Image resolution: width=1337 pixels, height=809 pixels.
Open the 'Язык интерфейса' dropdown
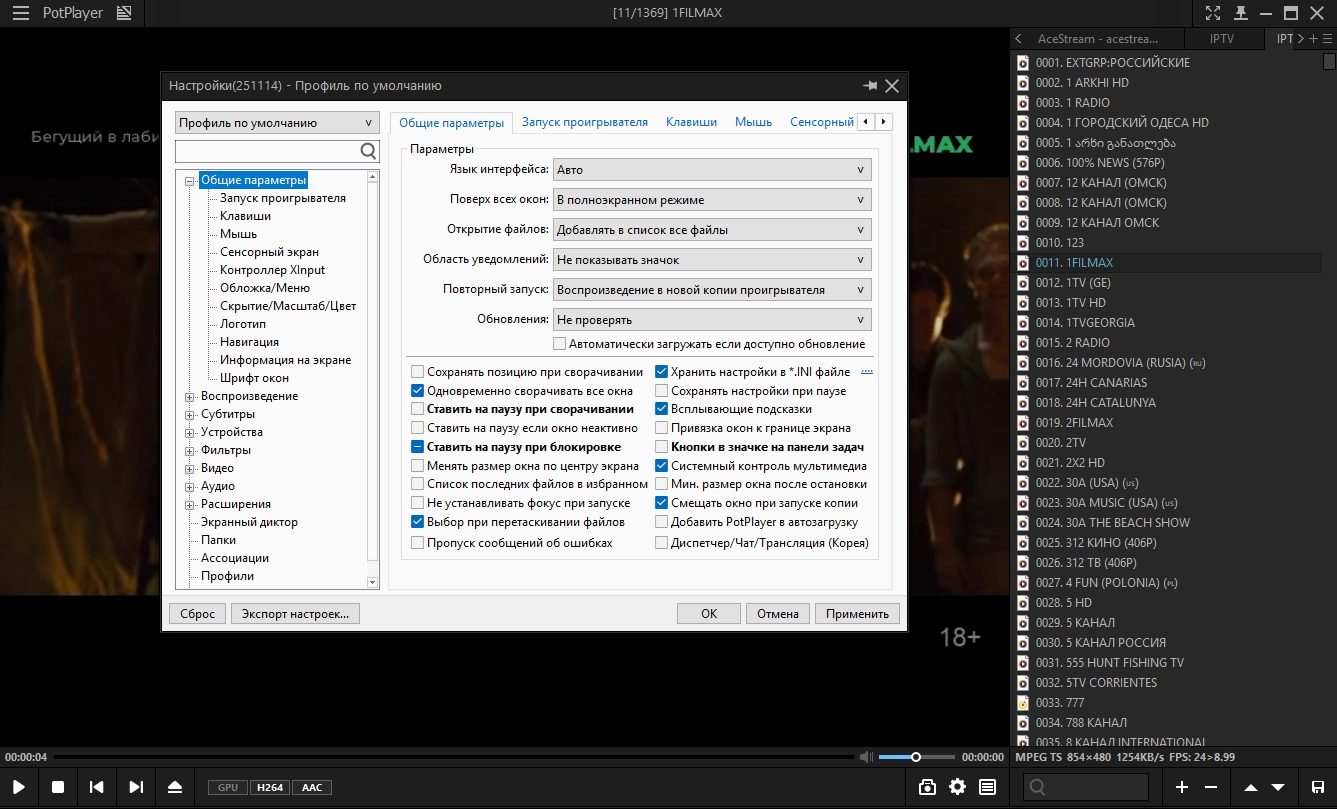click(x=712, y=170)
